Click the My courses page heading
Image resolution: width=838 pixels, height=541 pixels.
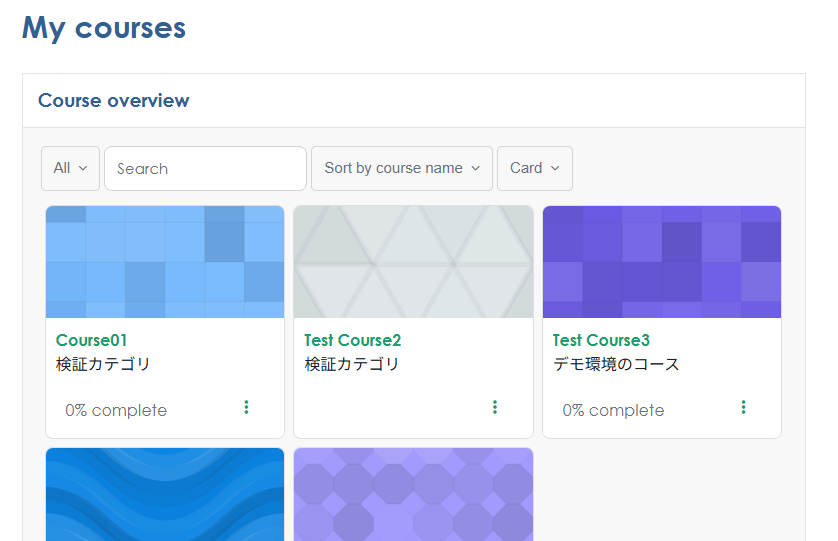tap(104, 28)
